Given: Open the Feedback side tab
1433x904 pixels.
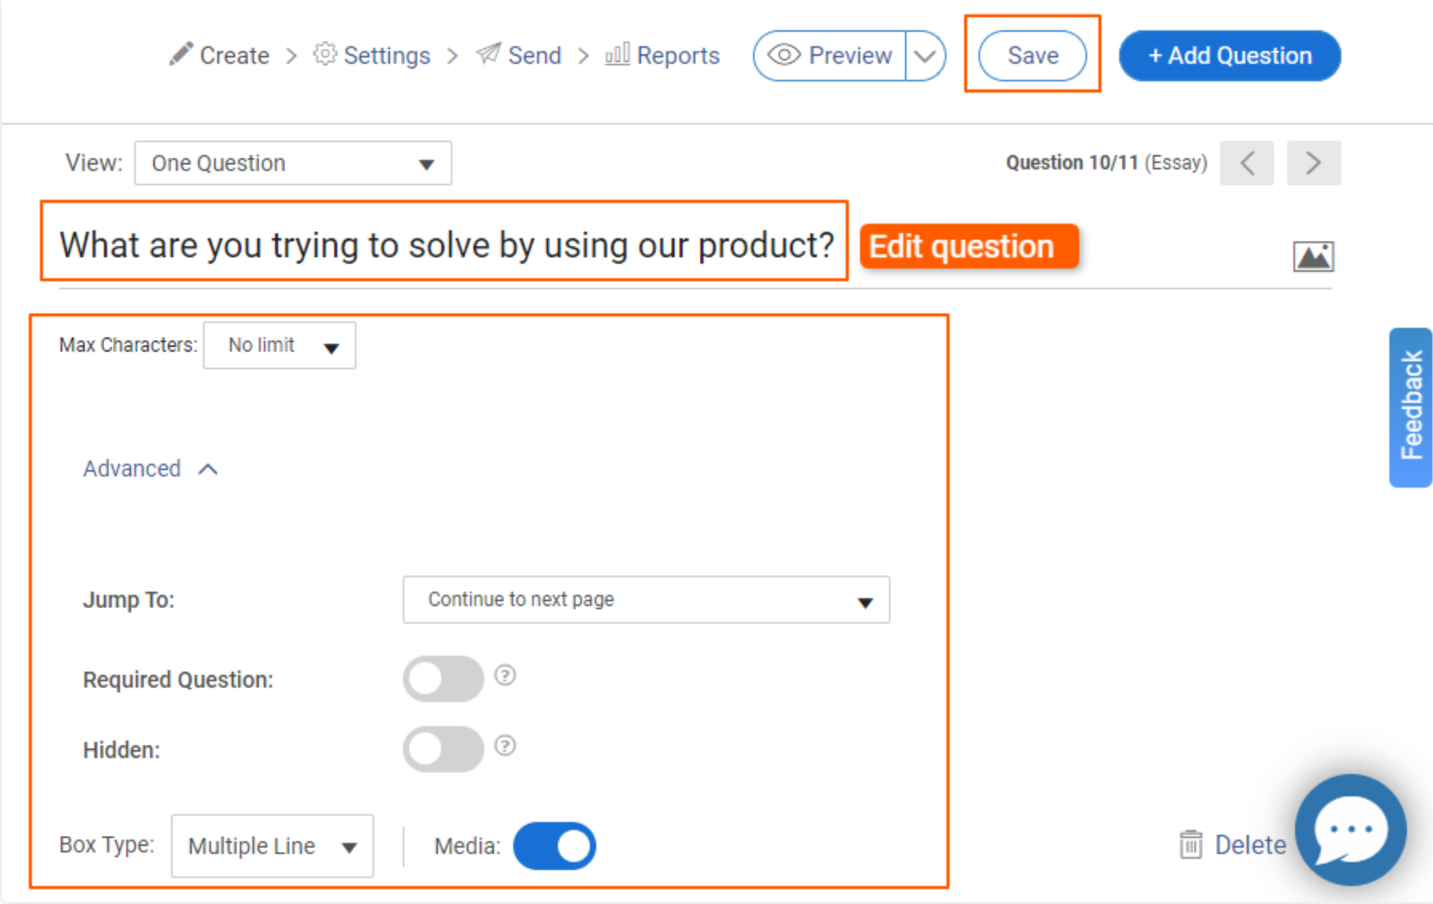Looking at the screenshot, I should (1411, 407).
